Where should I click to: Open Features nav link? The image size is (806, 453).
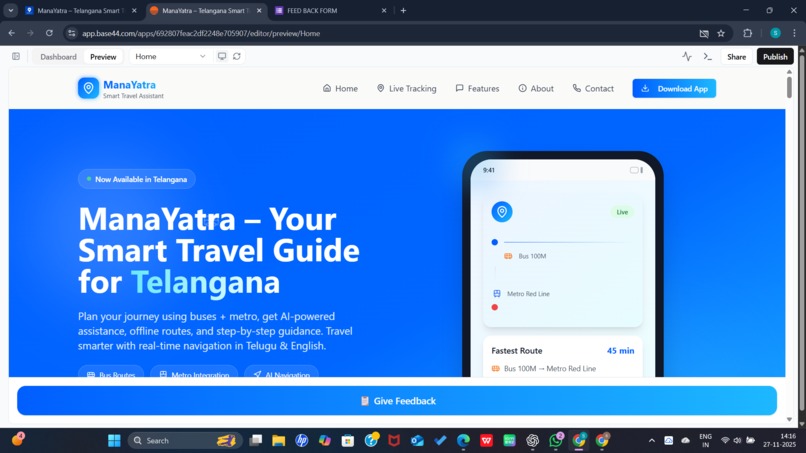coord(477,88)
